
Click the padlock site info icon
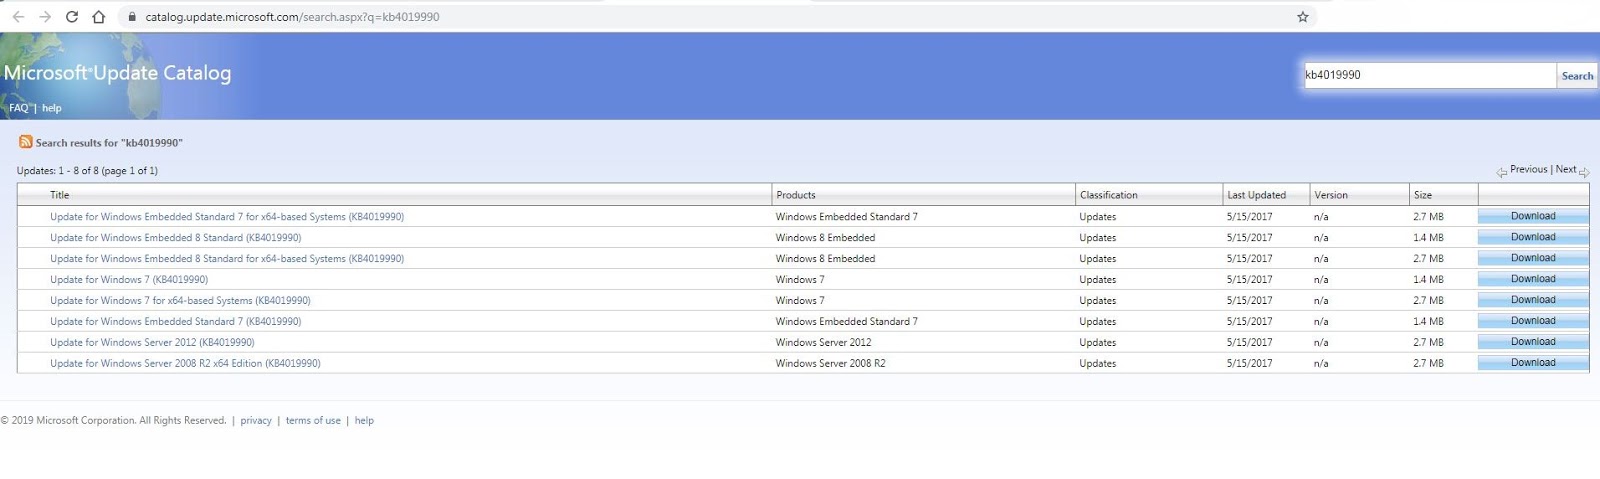pyautogui.click(x=131, y=17)
